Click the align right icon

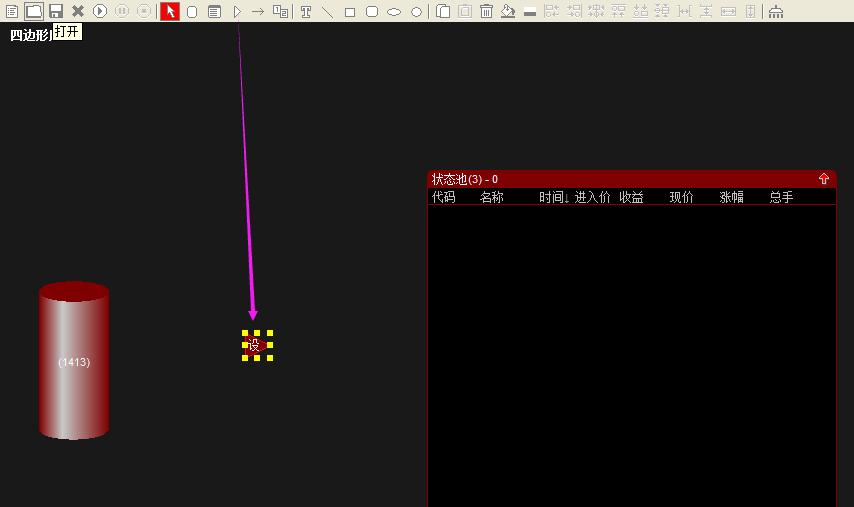pyautogui.click(x=574, y=11)
